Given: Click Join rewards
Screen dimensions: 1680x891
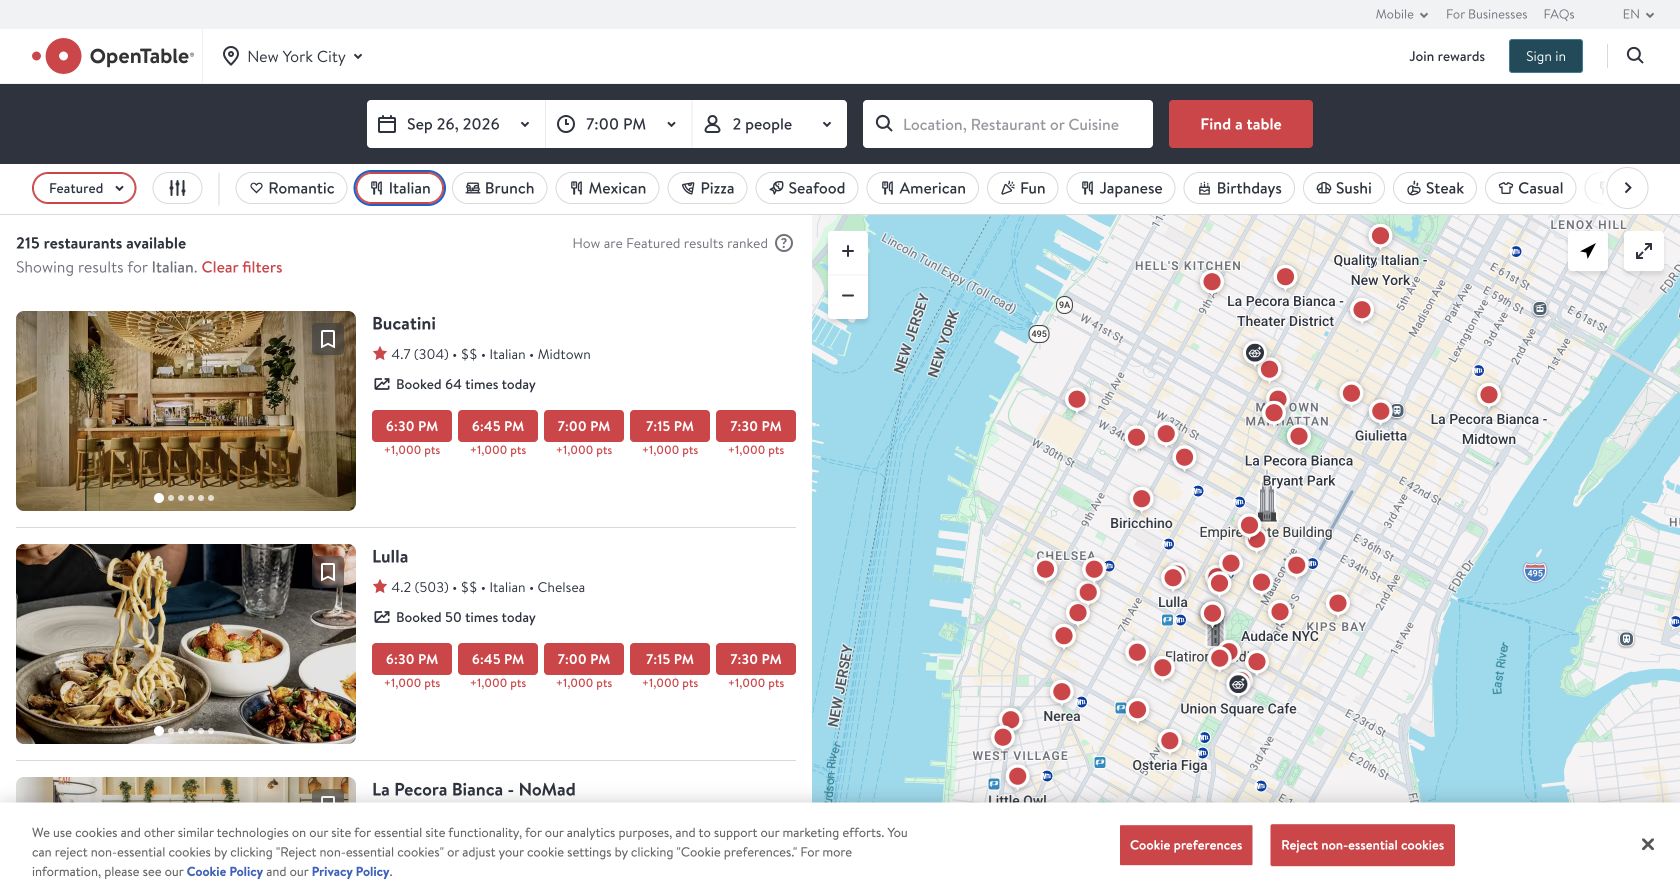Looking at the screenshot, I should point(1447,56).
